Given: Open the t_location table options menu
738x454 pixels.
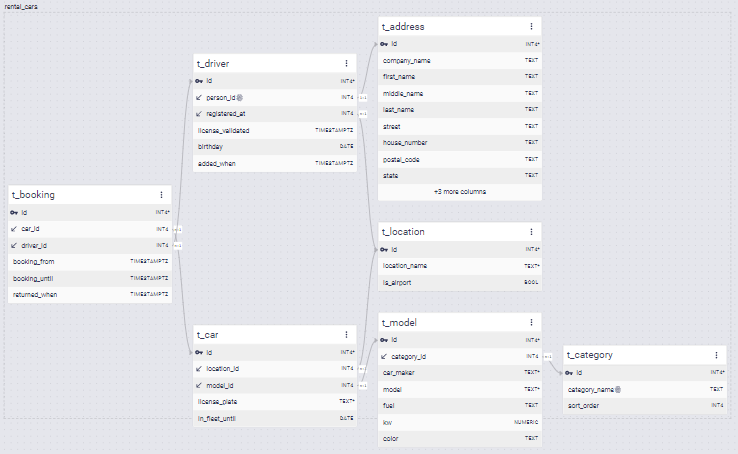Looking at the screenshot, I should pos(531,231).
